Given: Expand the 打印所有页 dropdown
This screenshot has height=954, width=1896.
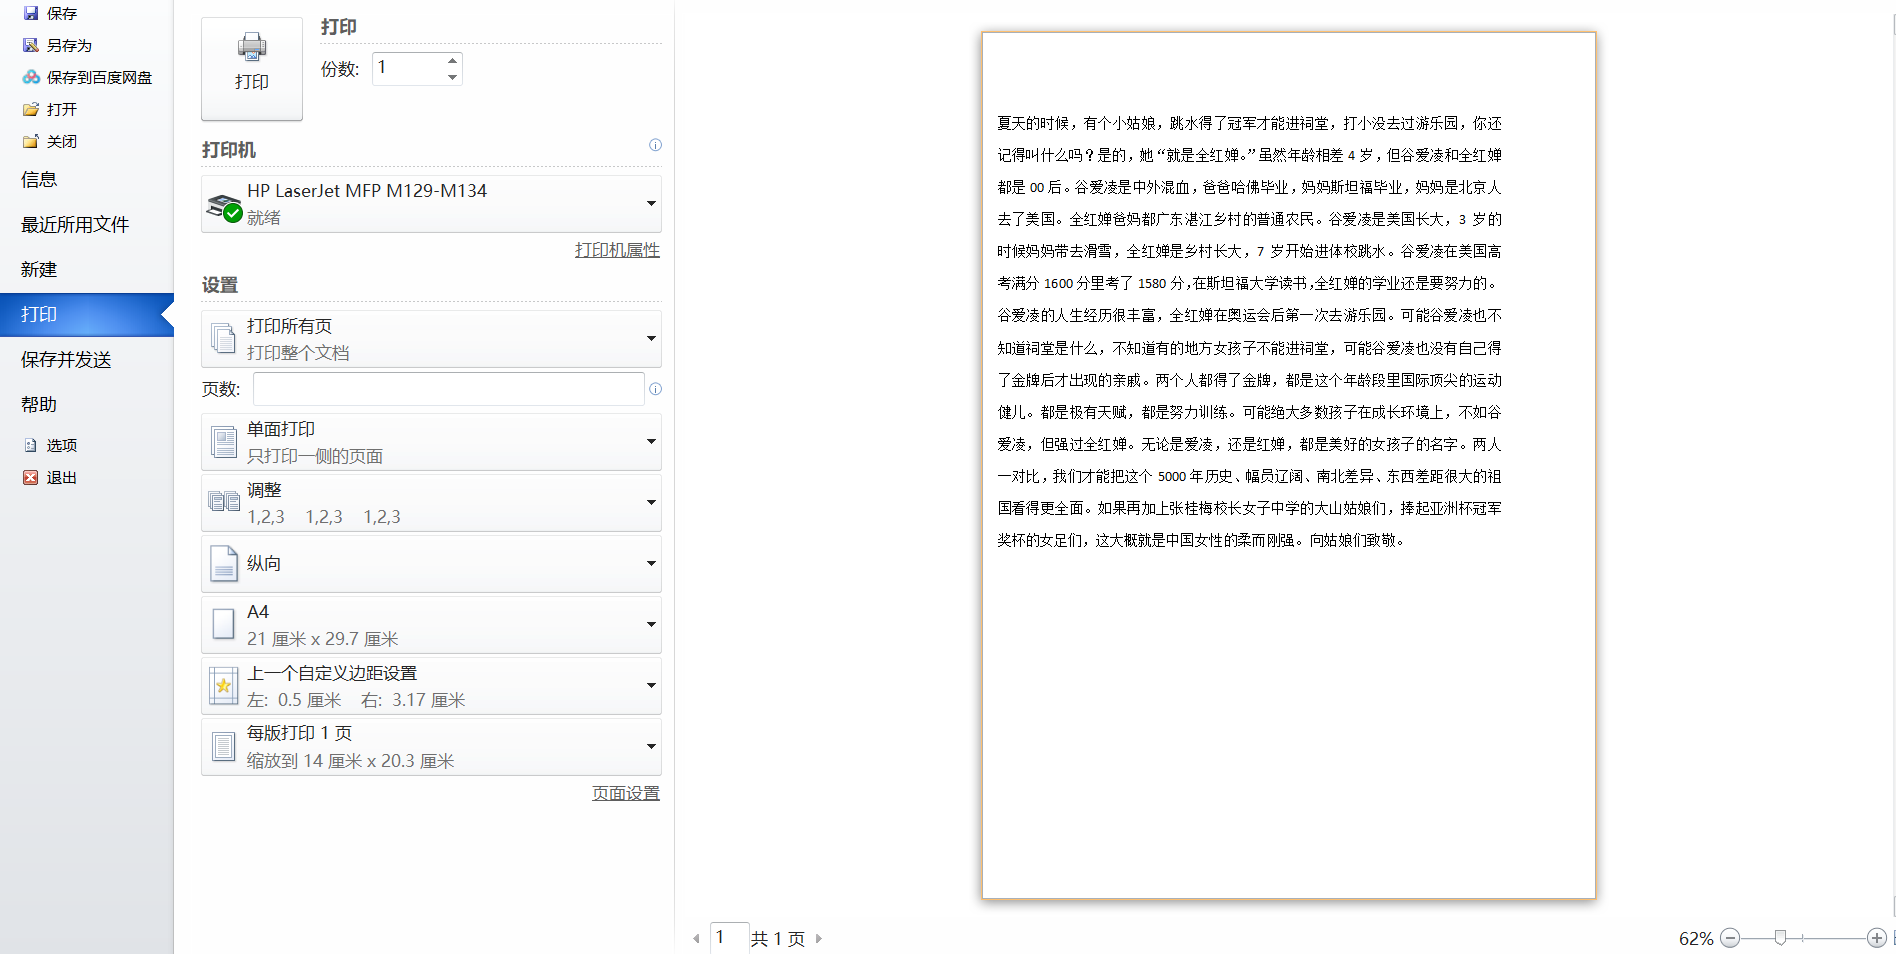Looking at the screenshot, I should click(651, 339).
